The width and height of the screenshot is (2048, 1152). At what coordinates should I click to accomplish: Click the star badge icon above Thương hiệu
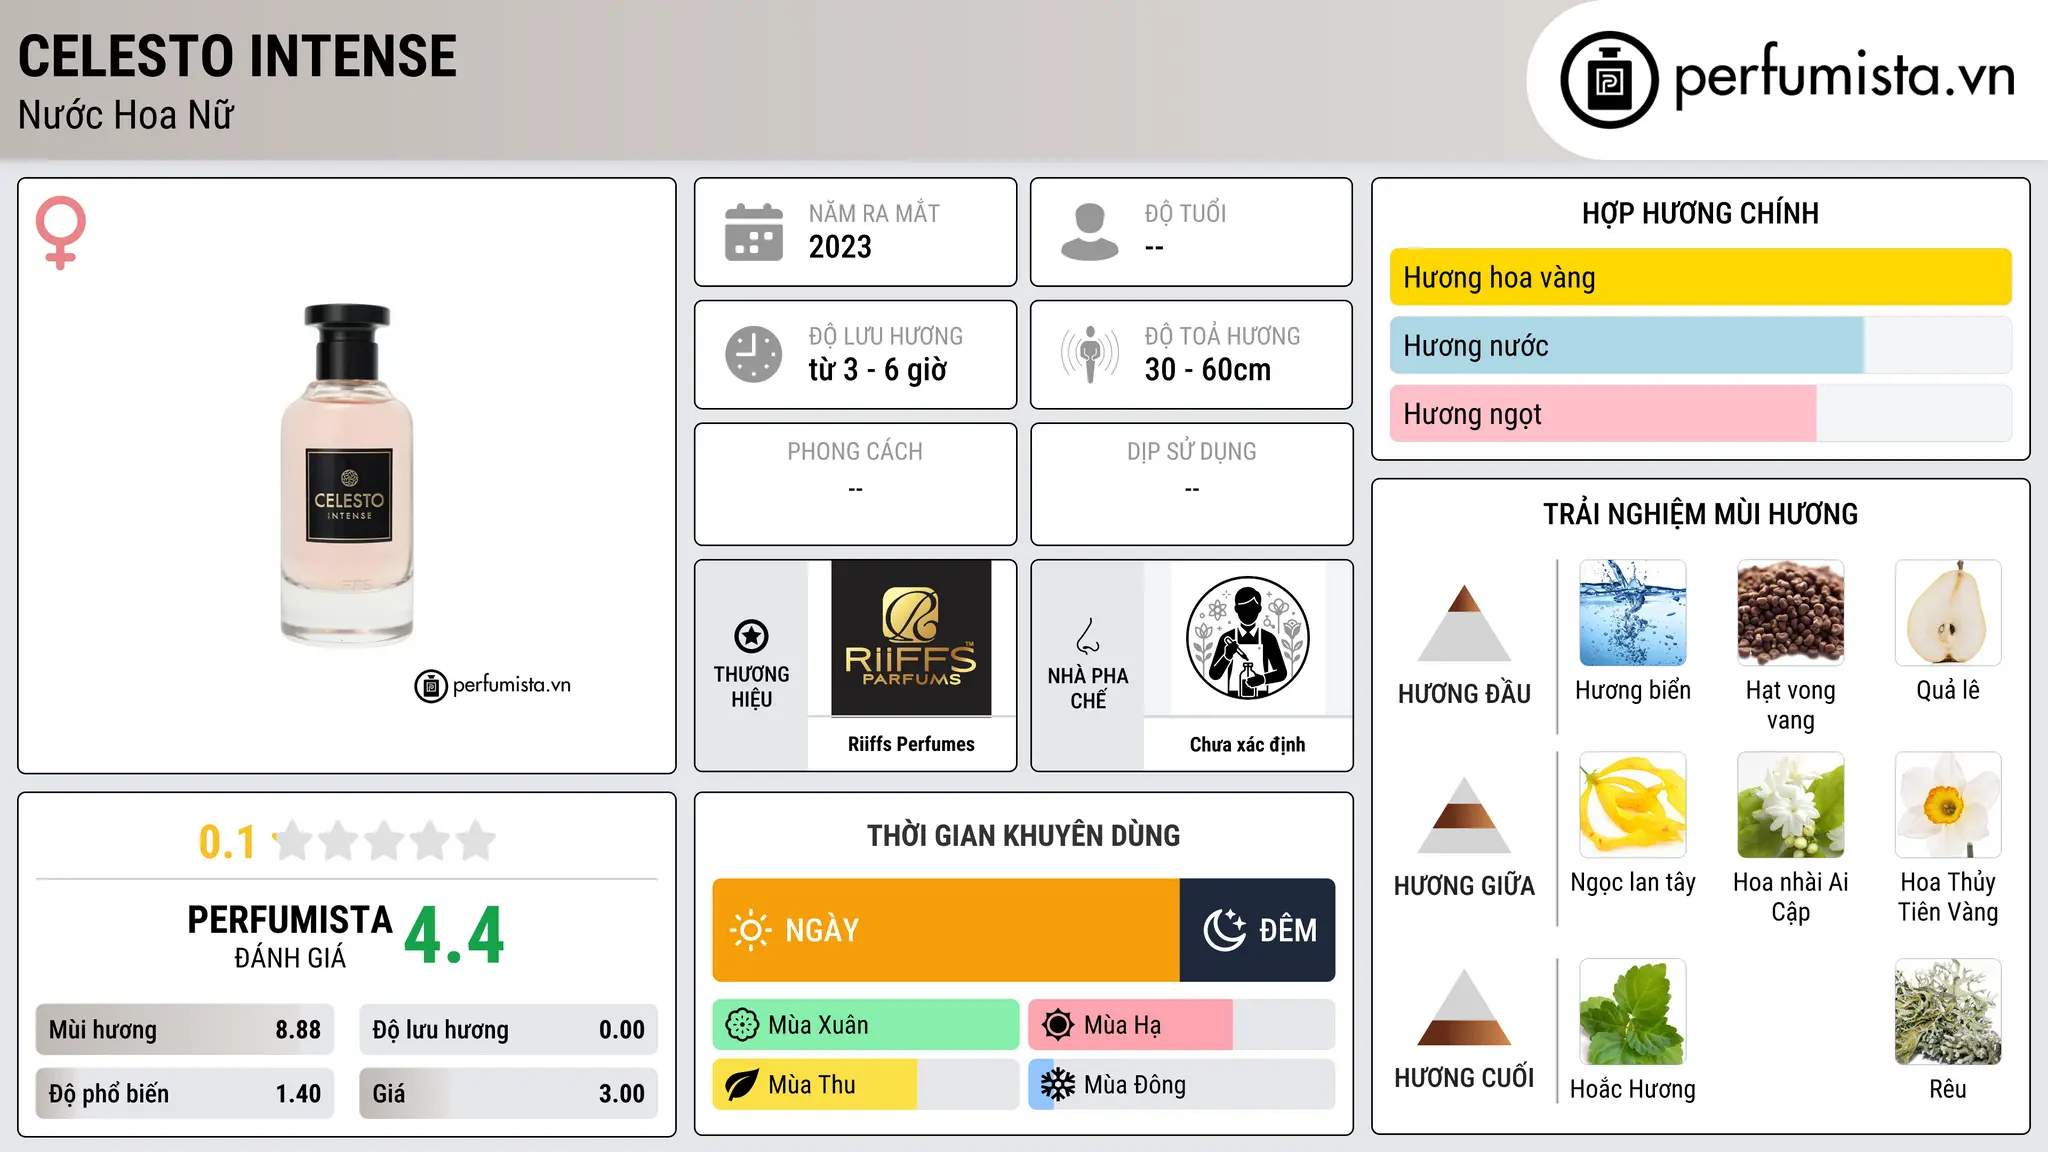tap(751, 636)
